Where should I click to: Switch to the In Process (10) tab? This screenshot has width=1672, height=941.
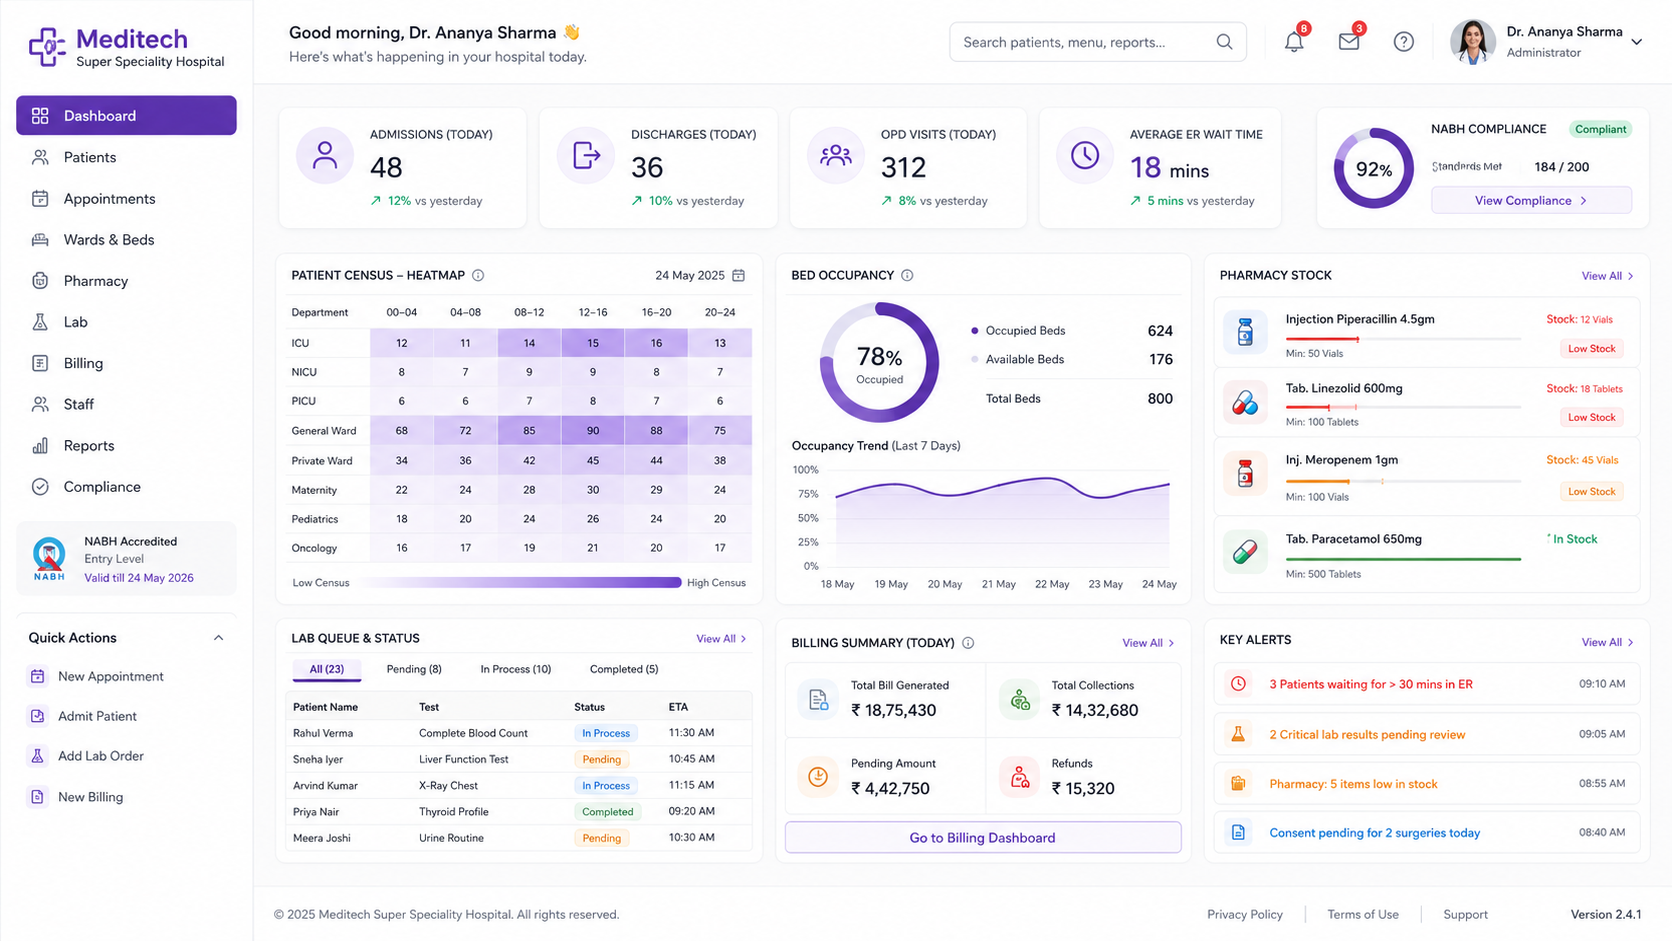[x=516, y=669]
